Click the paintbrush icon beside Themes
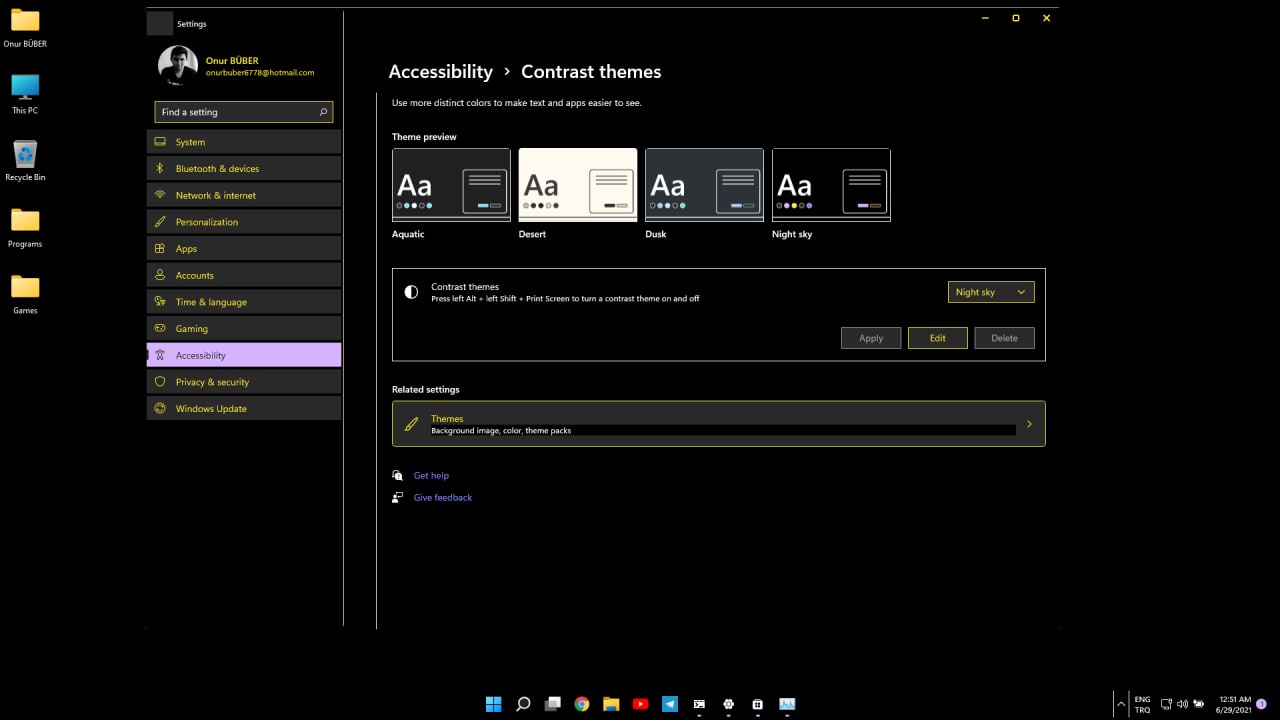 (411, 424)
